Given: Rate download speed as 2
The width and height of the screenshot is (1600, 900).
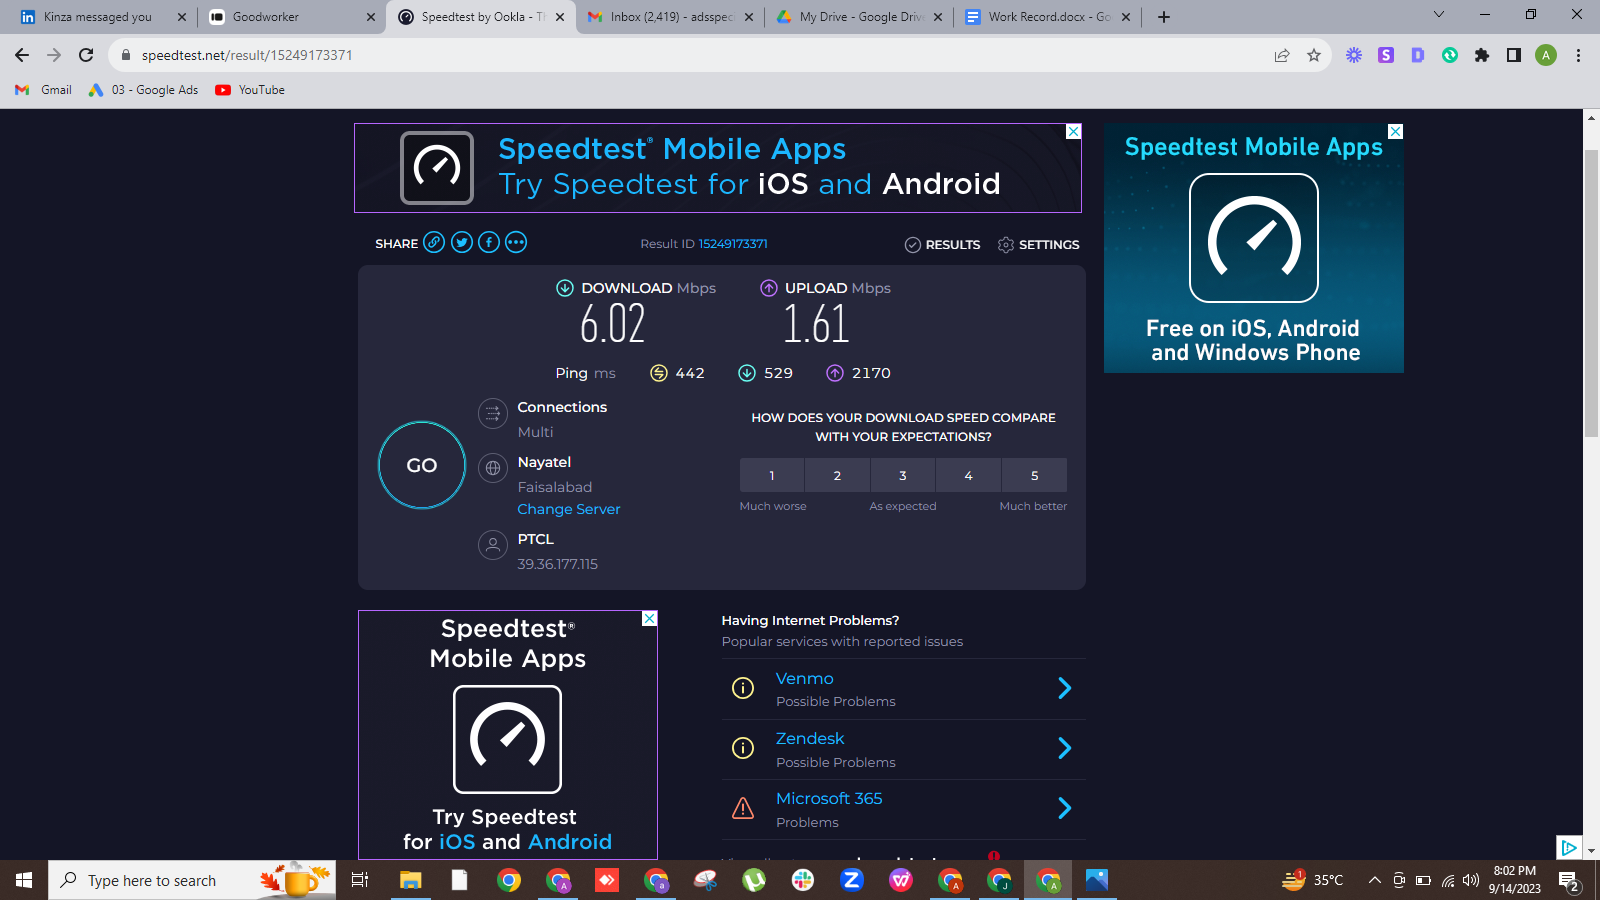Looking at the screenshot, I should (837, 475).
